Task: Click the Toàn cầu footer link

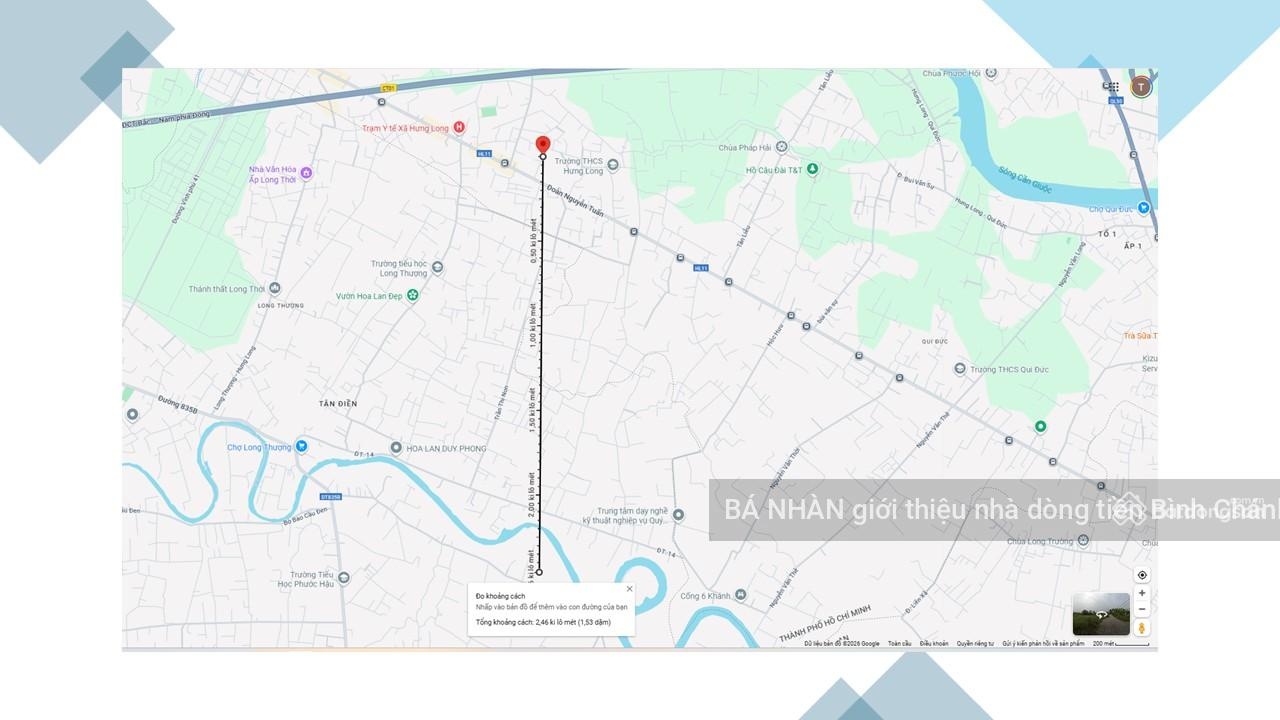Action: (x=899, y=644)
